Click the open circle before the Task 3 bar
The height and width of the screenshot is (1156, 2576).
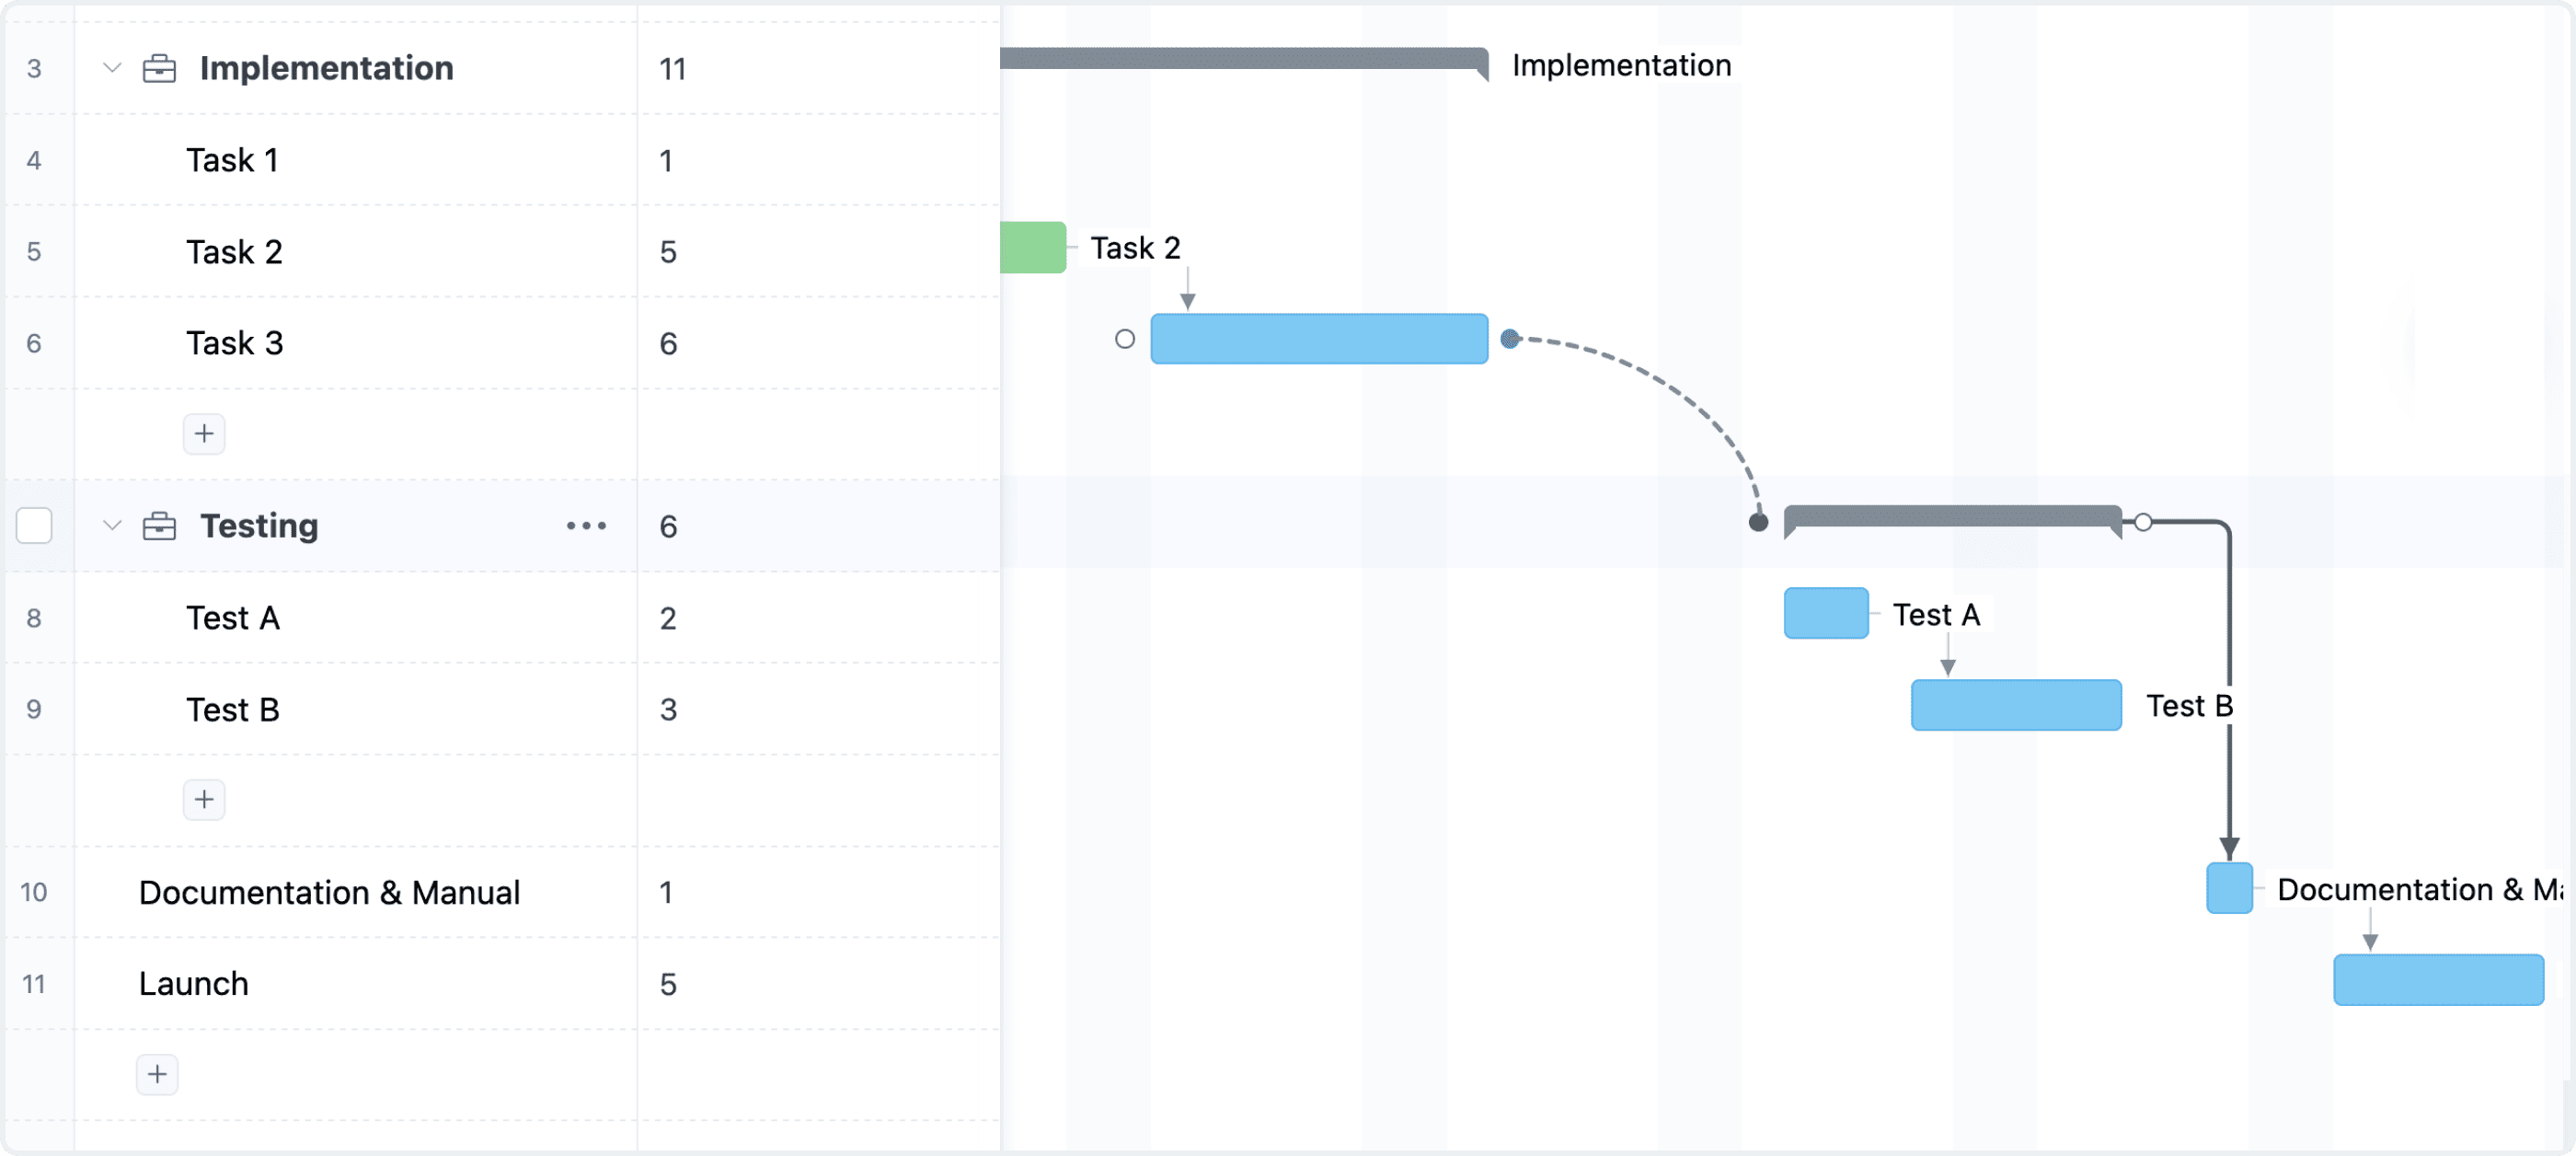tap(1124, 339)
